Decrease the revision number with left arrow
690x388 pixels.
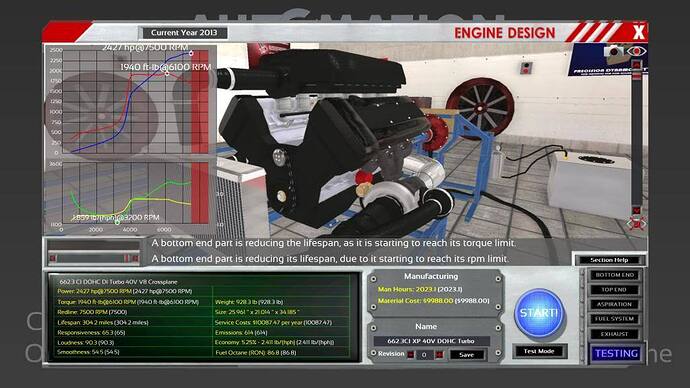click(411, 355)
